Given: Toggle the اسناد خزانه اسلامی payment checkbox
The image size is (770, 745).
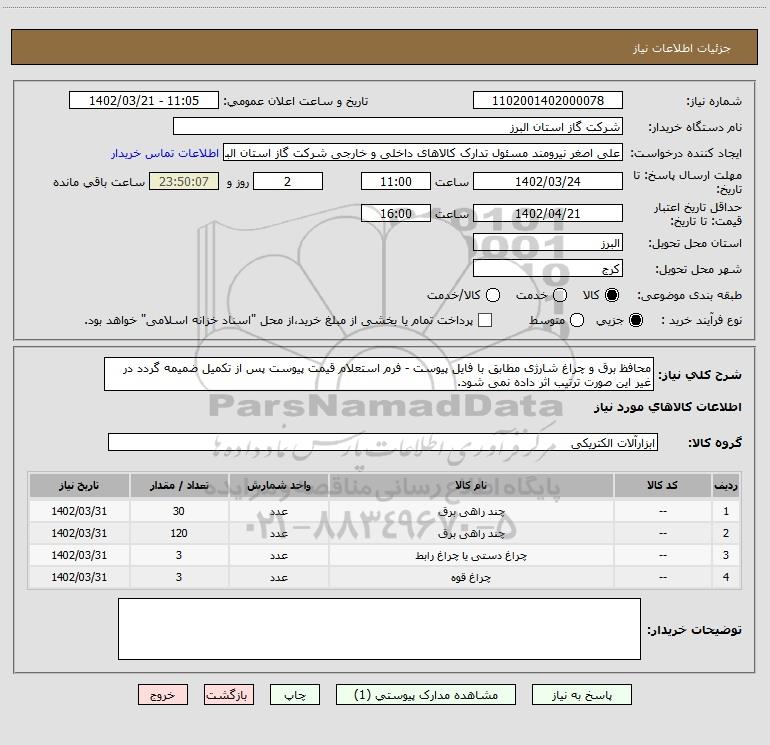Looking at the screenshot, I should coord(485,320).
